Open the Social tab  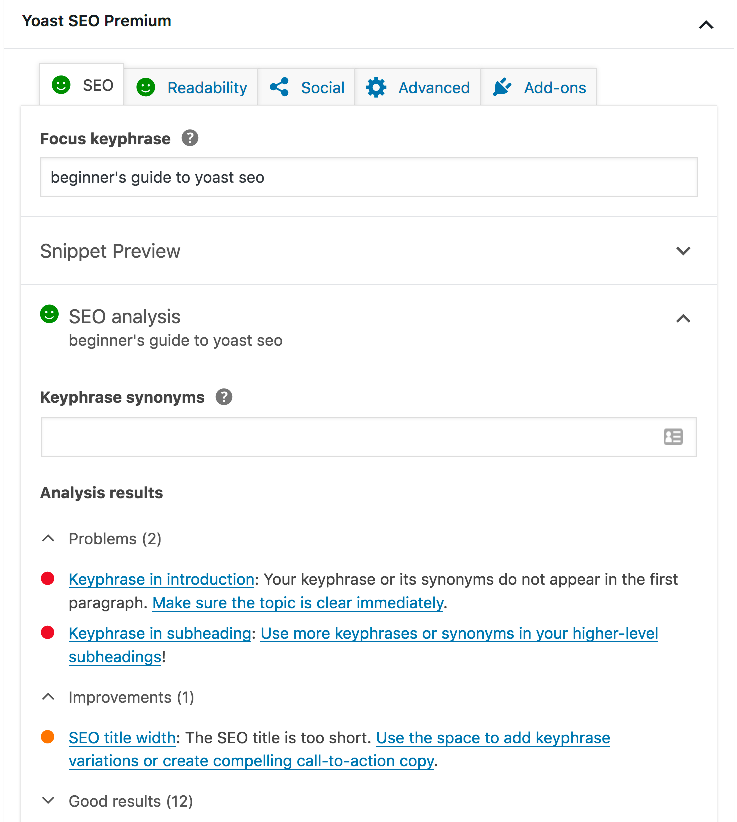click(x=308, y=87)
